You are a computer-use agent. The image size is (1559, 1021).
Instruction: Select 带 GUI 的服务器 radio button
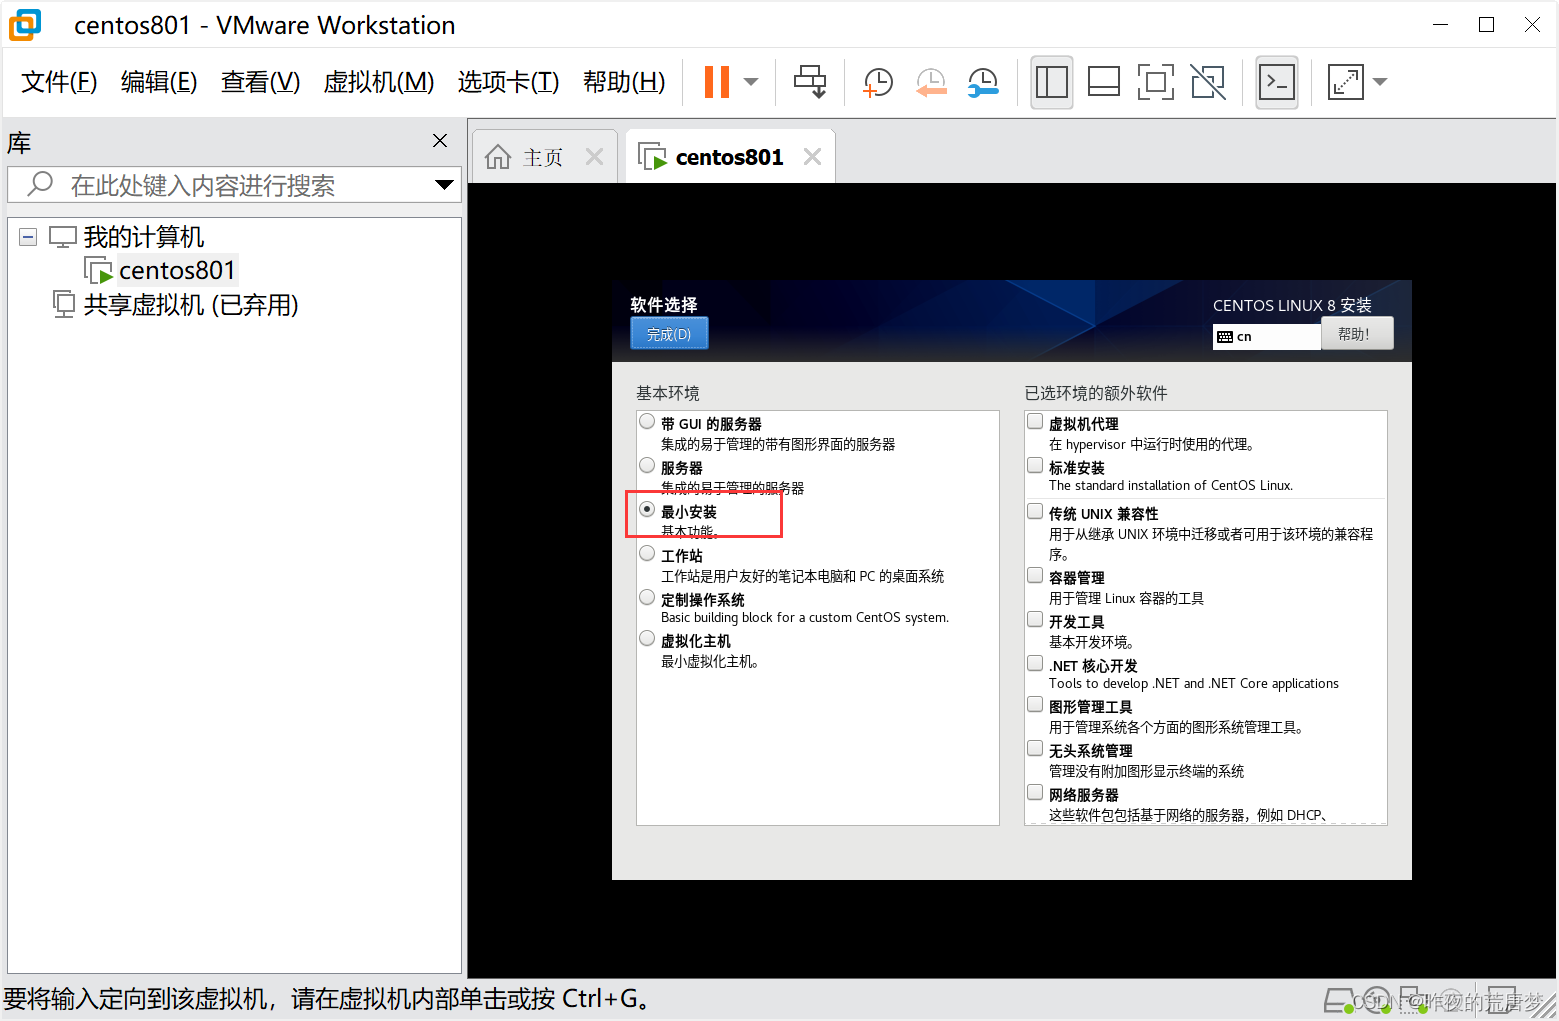tap(648, 422)
